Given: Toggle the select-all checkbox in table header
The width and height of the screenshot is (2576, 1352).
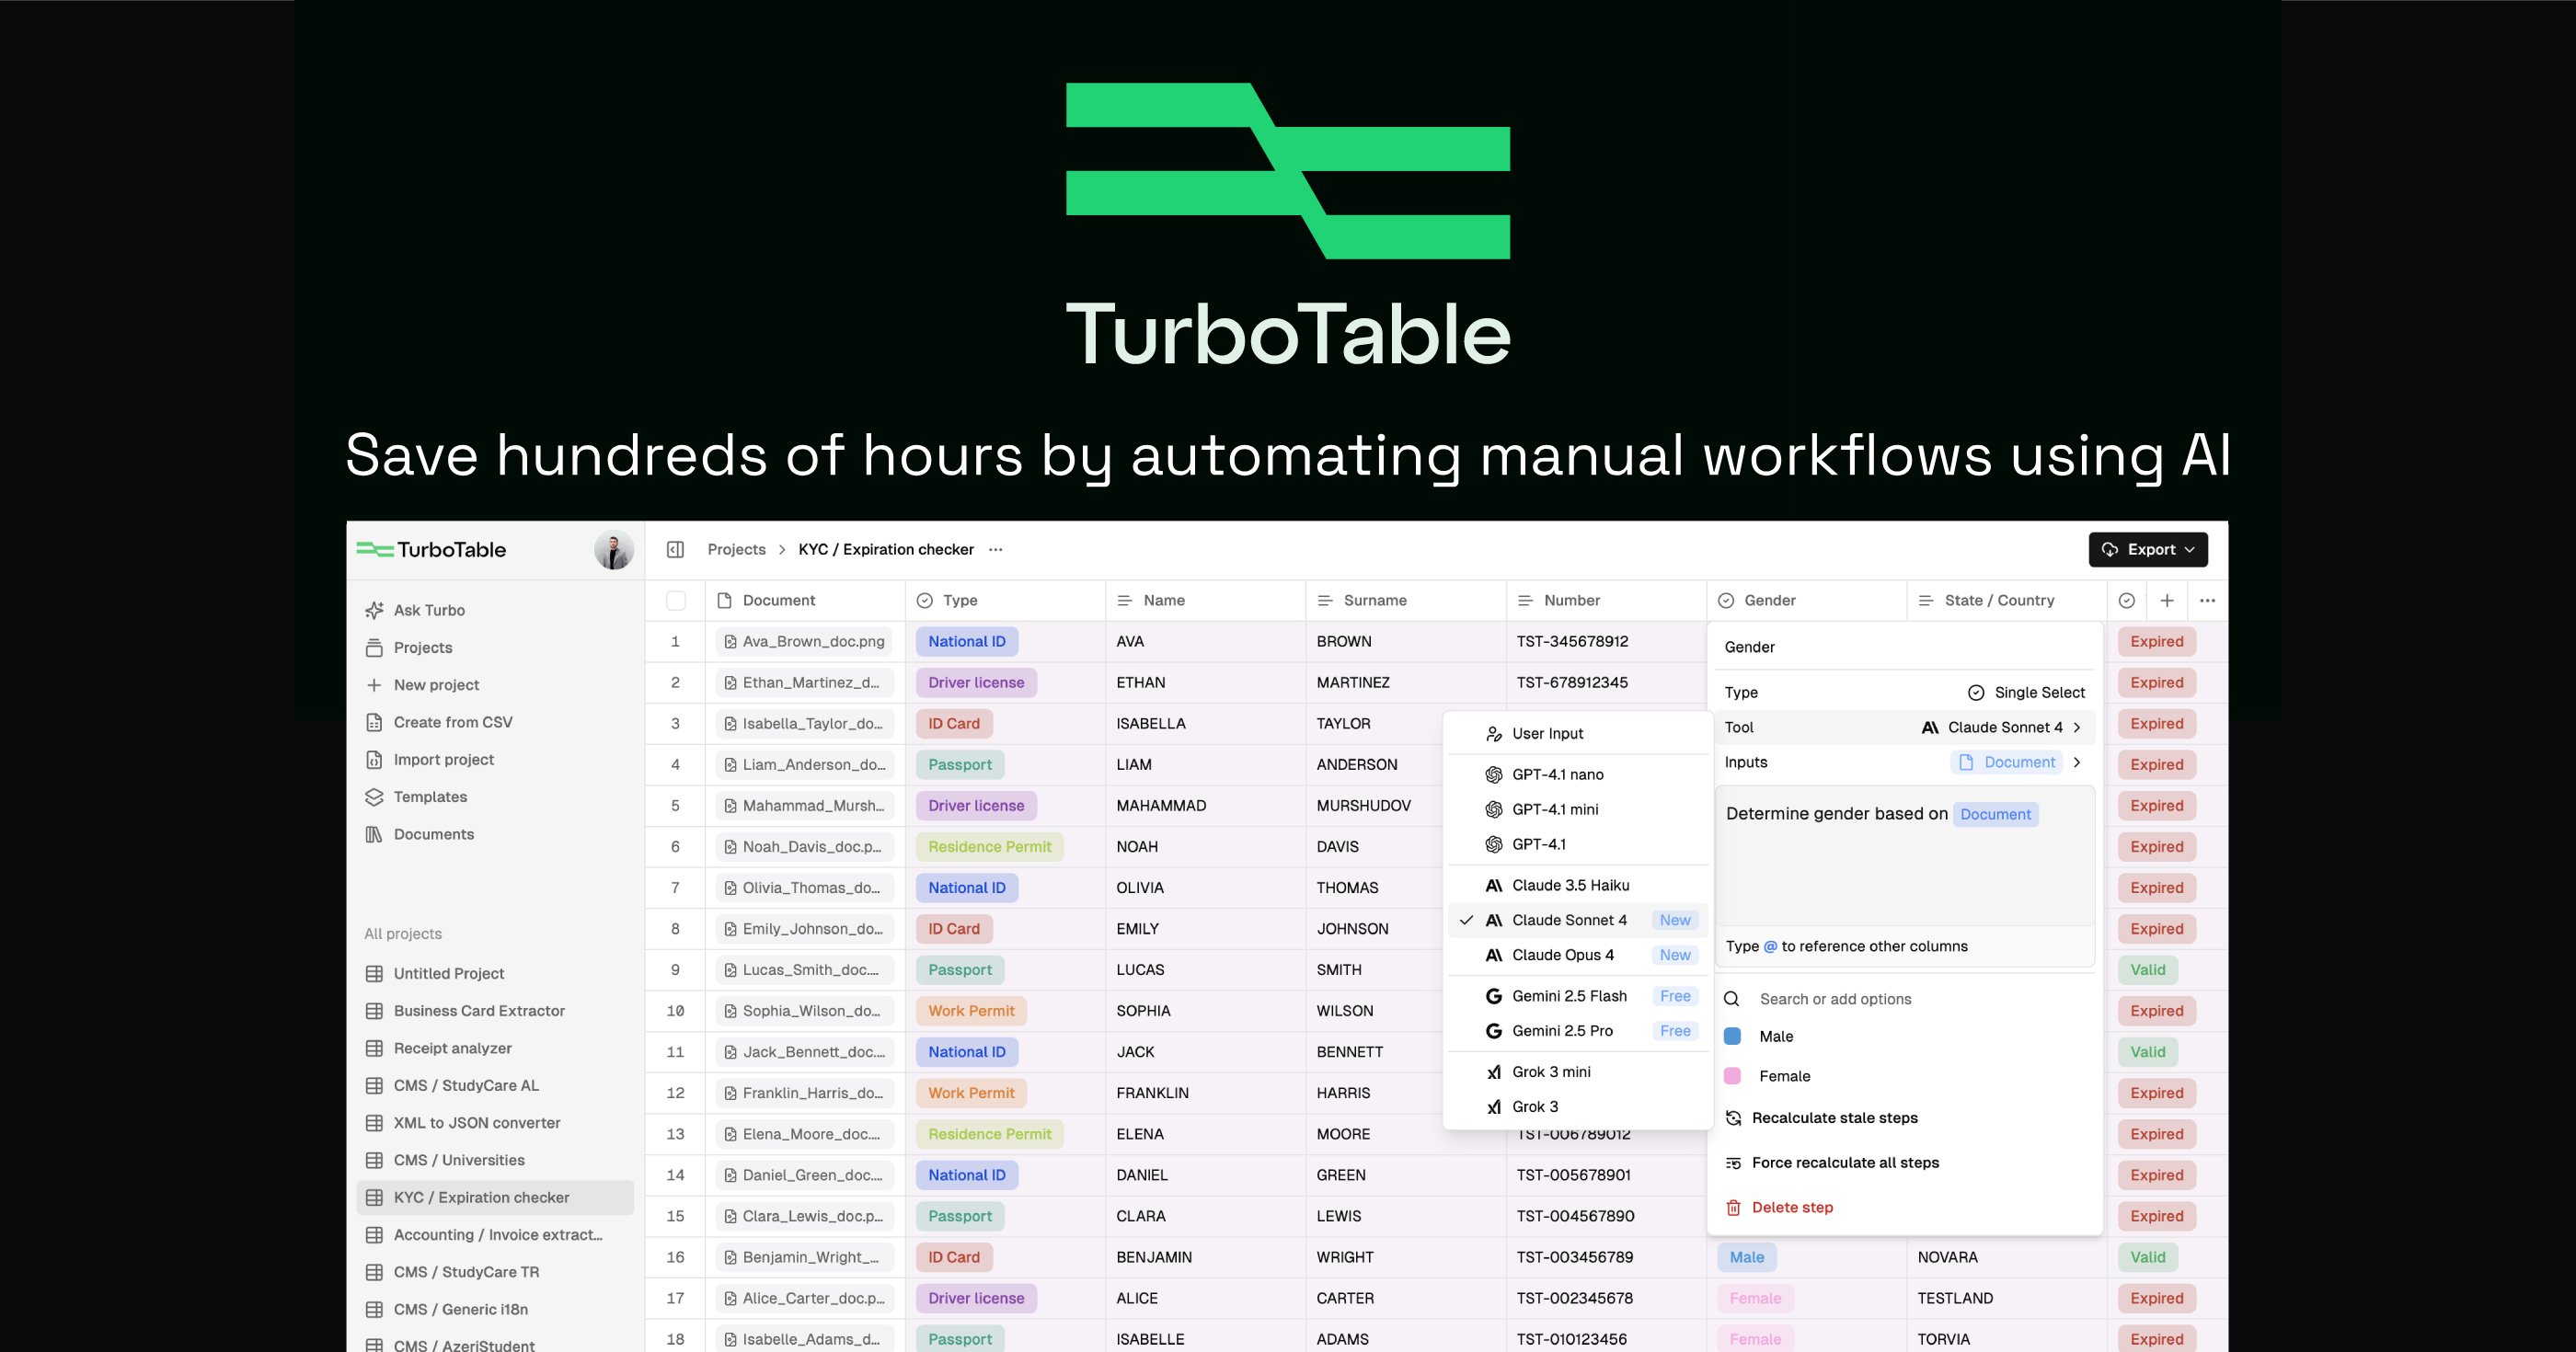Looking at the screenshot, I should tap(676, 600).
